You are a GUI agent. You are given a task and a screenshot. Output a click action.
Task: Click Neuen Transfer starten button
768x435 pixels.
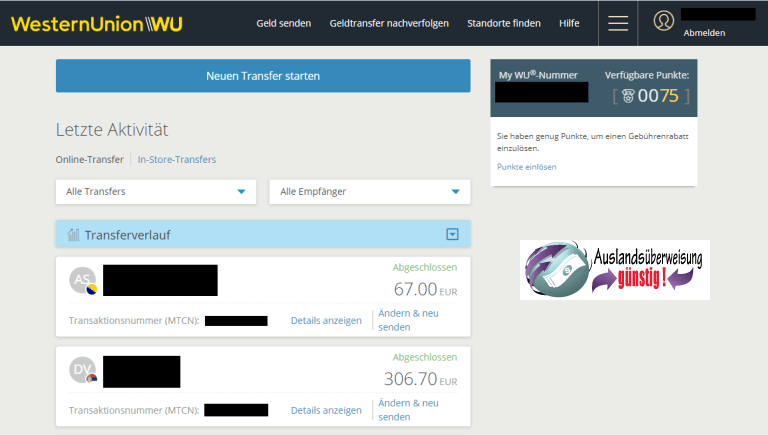click(x=263, y=76)
